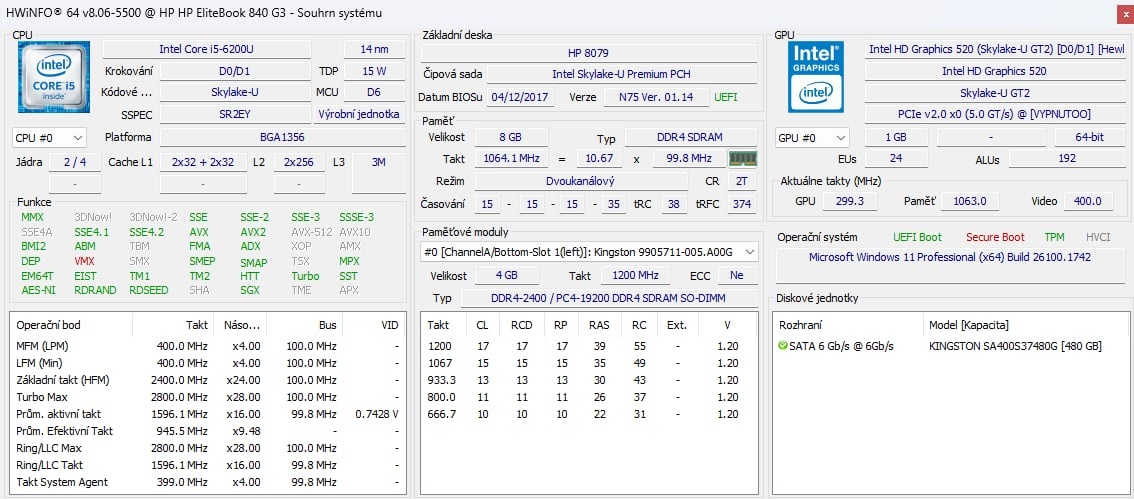
Task: Click the tRFC 374 value
Action: [x=742, y=205]
